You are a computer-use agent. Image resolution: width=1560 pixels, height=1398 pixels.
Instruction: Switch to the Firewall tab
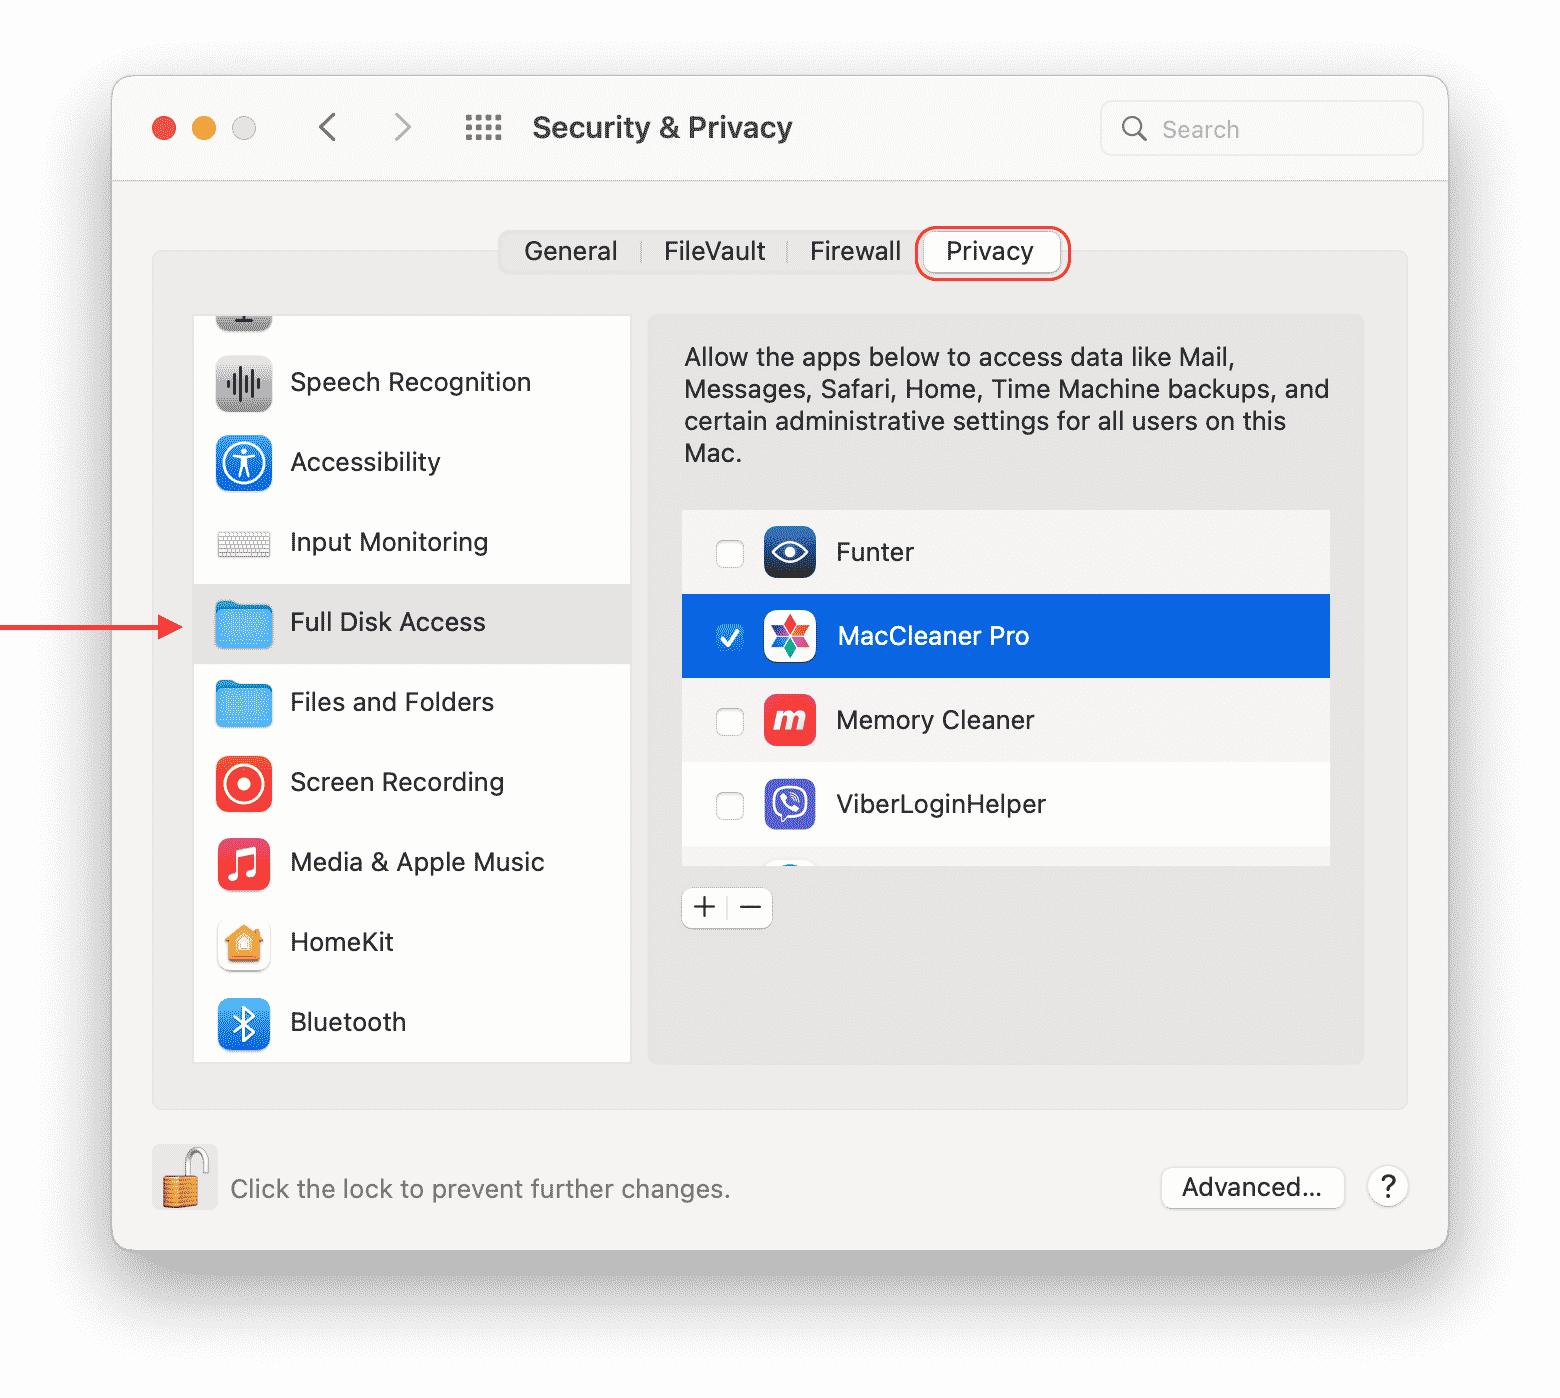click(x=855, y=251)
